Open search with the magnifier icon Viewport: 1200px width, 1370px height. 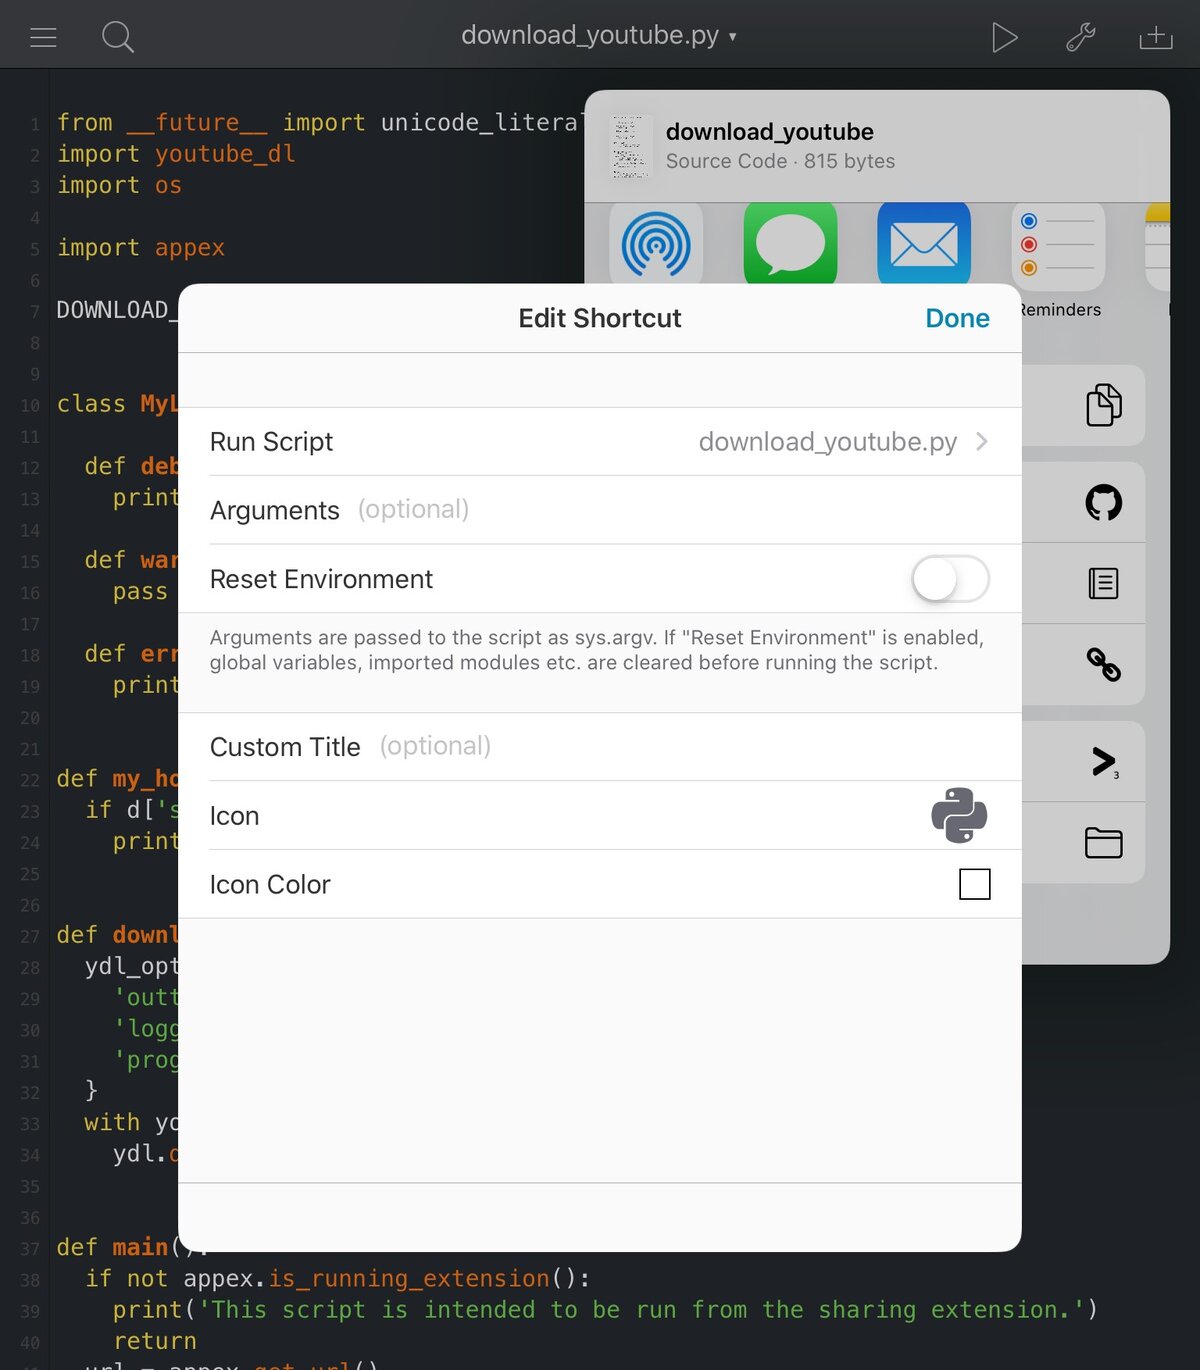(x=117, y=36)
